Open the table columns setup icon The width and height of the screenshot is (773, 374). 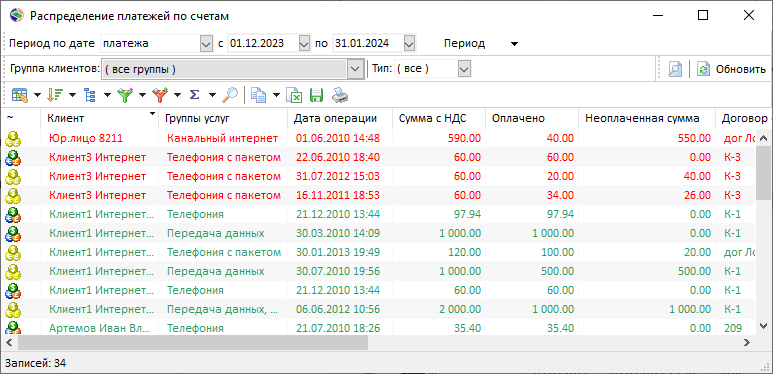pos(20,95)
